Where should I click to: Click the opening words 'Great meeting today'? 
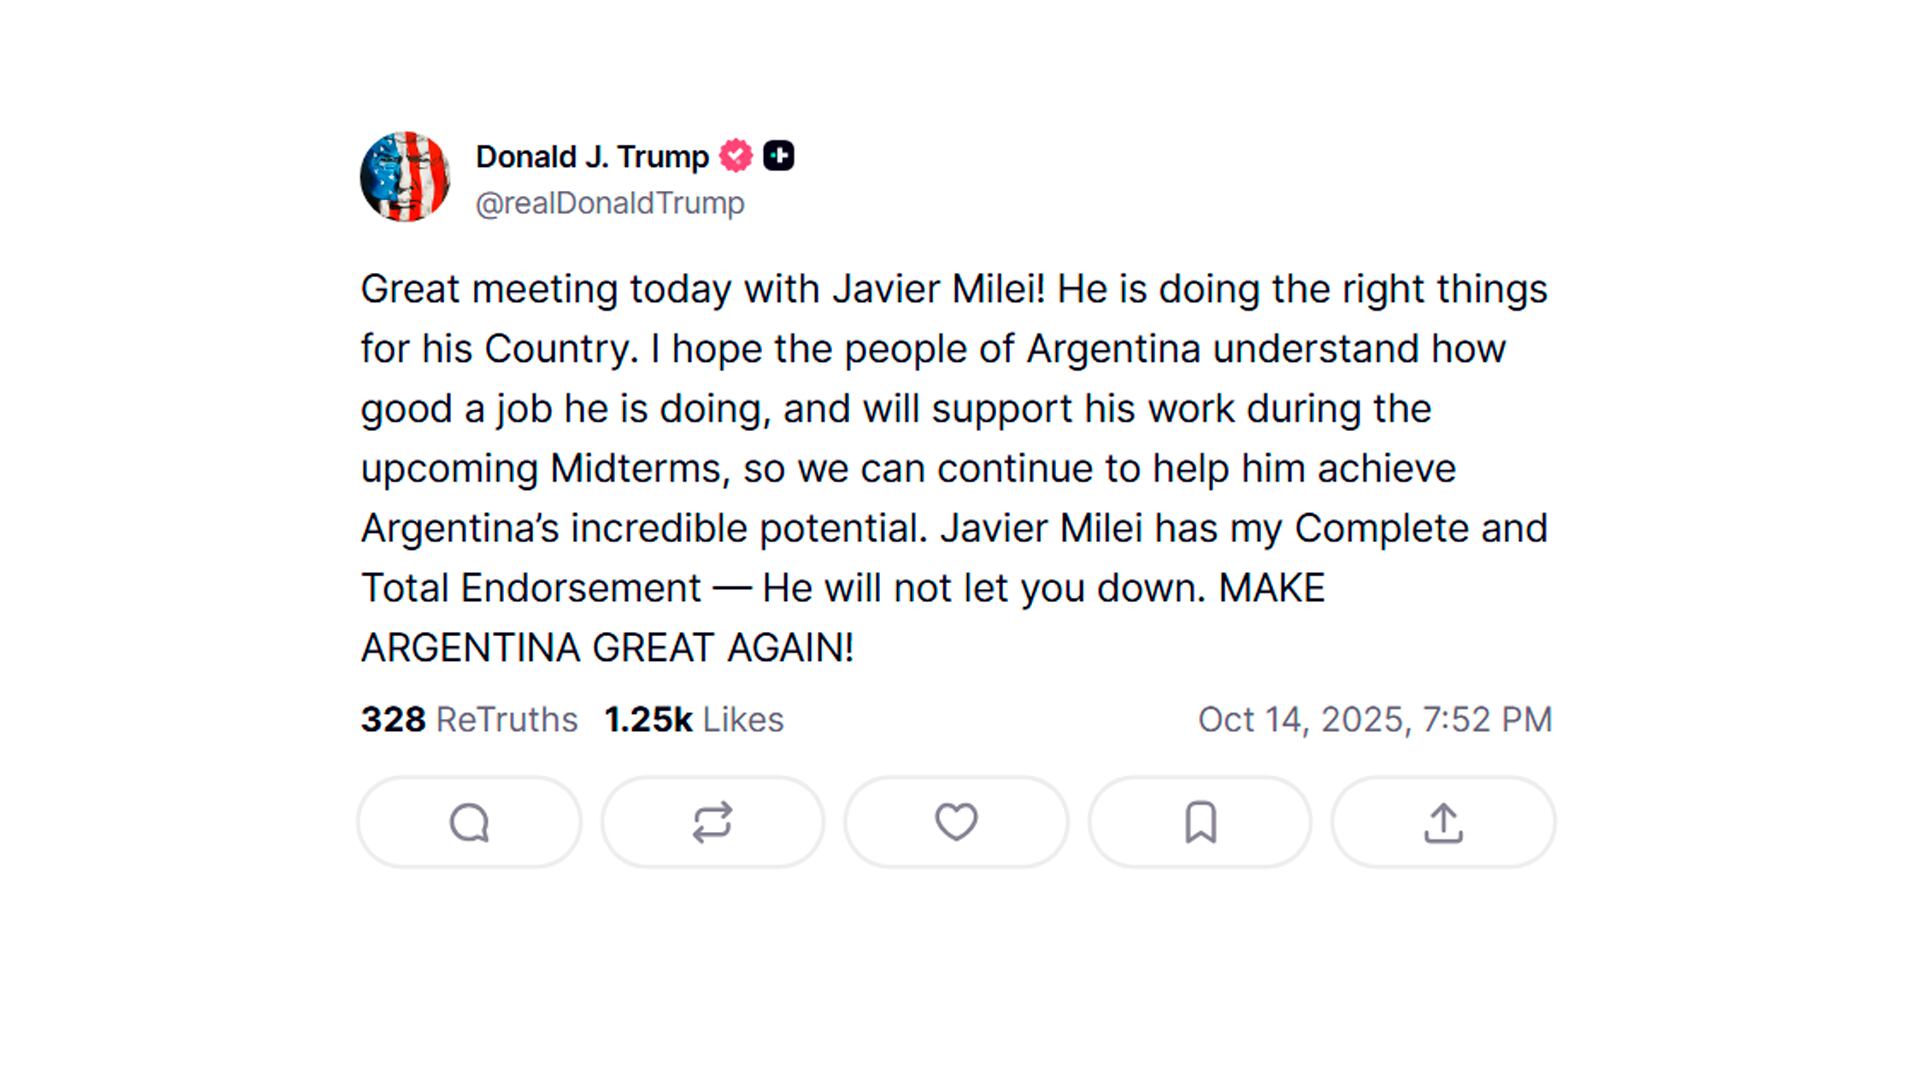click(x=540, y=289)
